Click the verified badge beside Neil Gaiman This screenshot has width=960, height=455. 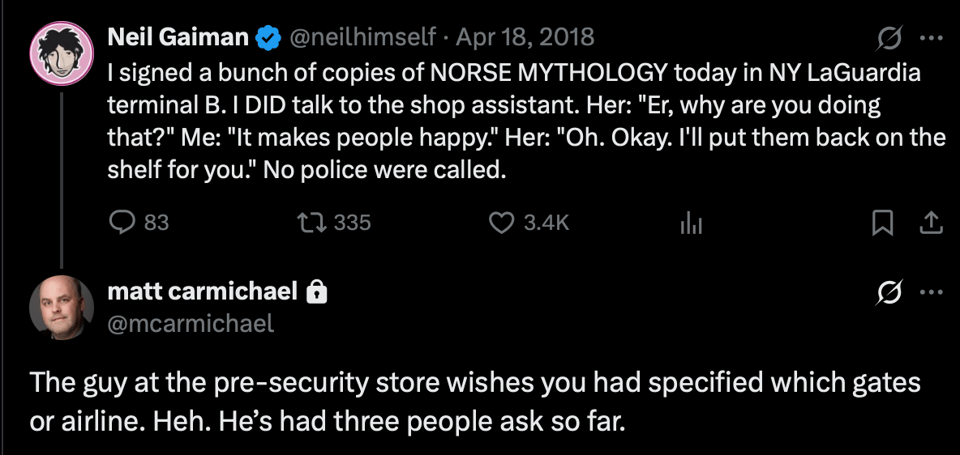click(268, 39)
